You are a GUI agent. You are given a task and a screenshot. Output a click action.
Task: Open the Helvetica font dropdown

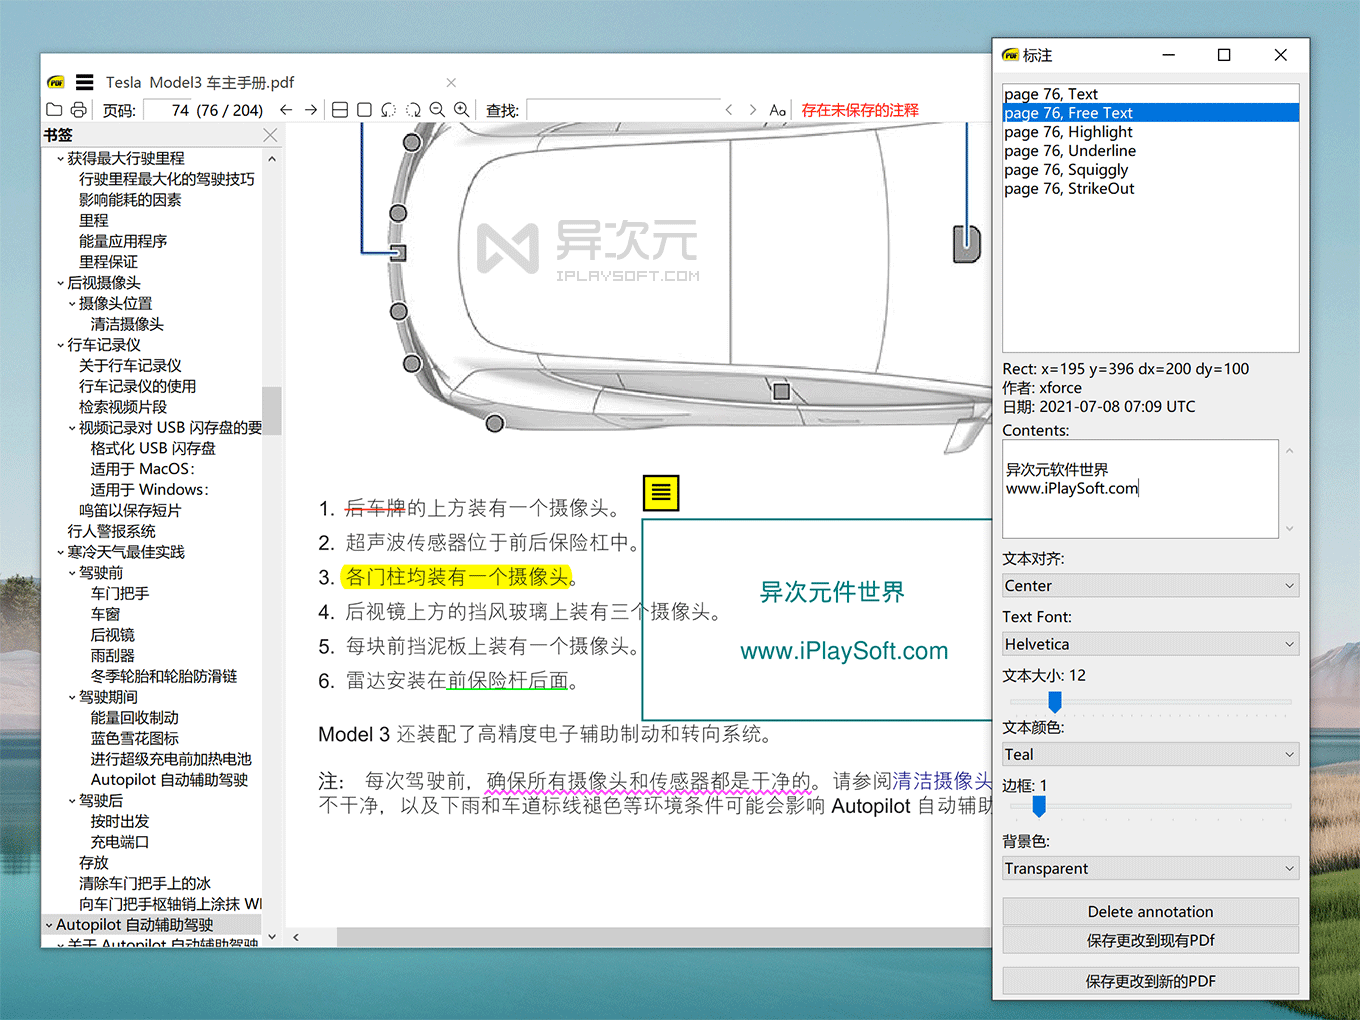1150,645
